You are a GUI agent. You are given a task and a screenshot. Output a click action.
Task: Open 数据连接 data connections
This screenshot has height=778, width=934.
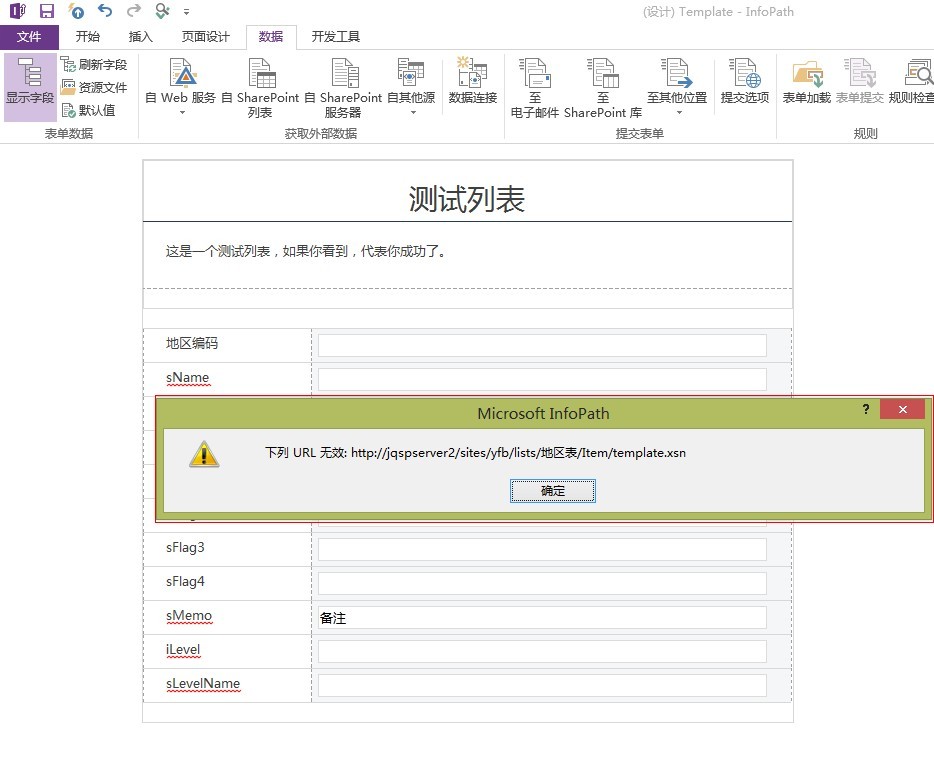point(473,80)
